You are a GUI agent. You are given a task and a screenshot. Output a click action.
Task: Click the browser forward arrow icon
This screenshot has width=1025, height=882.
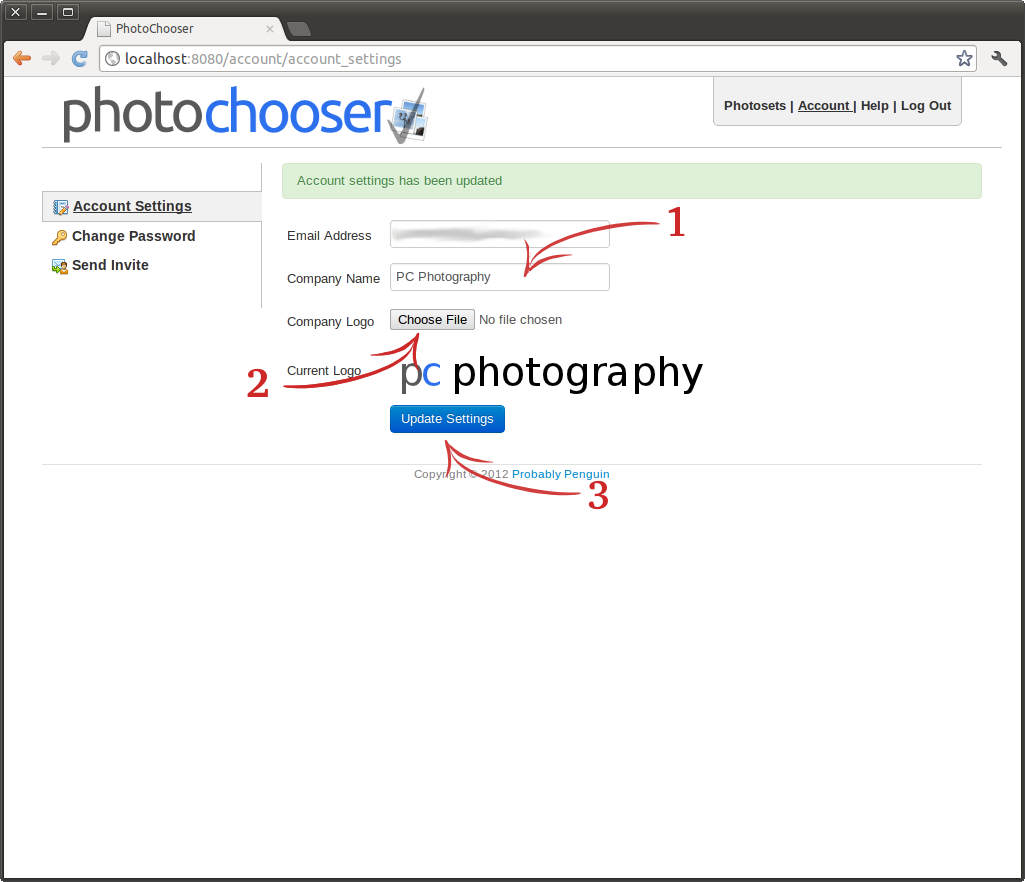[51, 58]
